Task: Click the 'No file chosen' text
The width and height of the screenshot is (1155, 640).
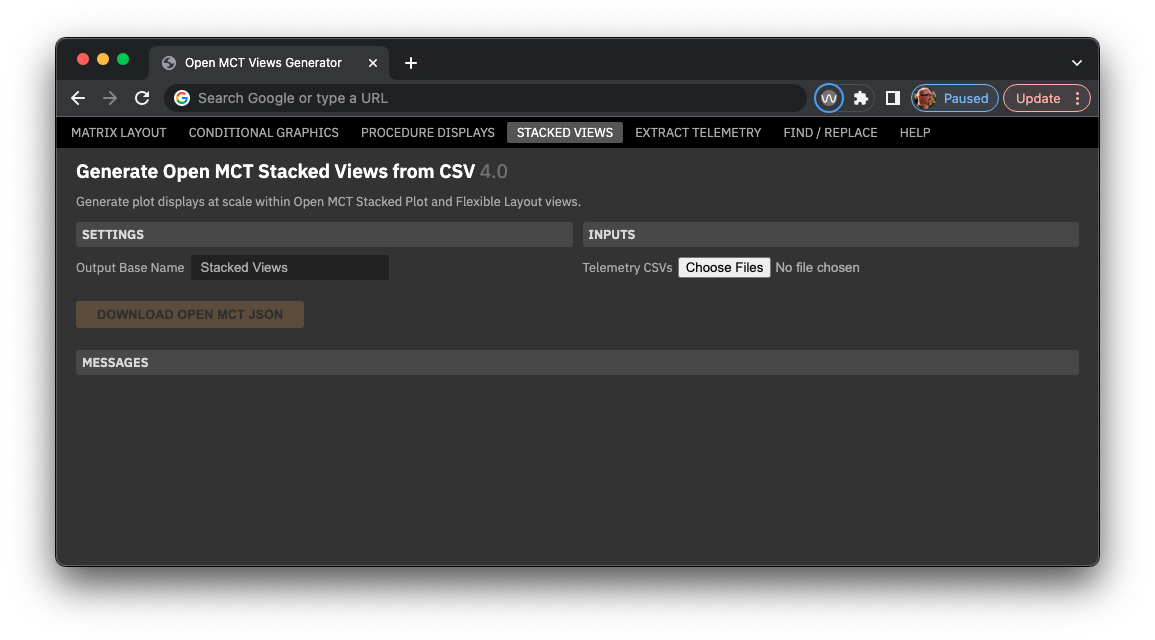Action: (x=818, y=267)
